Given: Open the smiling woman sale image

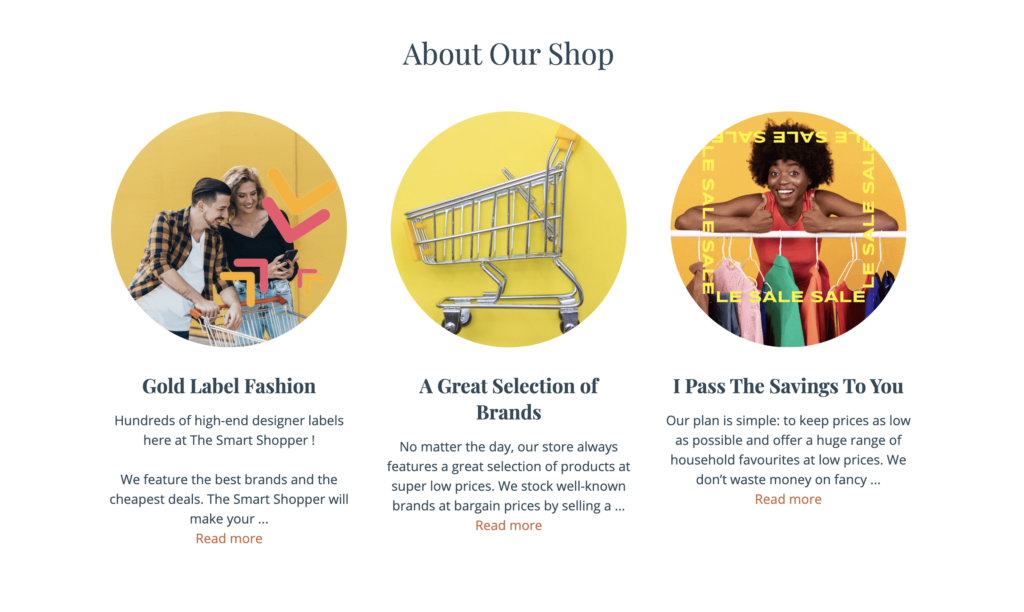Looking at the screenshot, I should pyautogui.click(x=788, y=229).
